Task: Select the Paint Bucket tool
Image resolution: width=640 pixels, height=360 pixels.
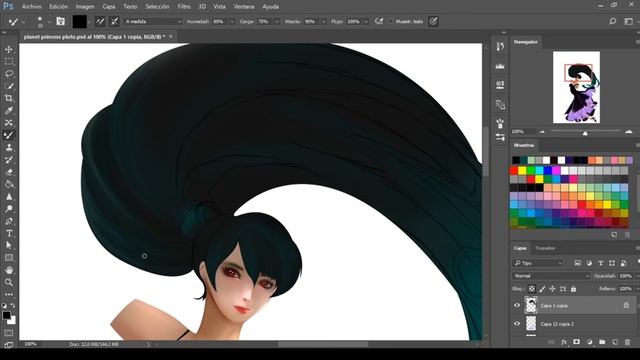Action: 9,184
